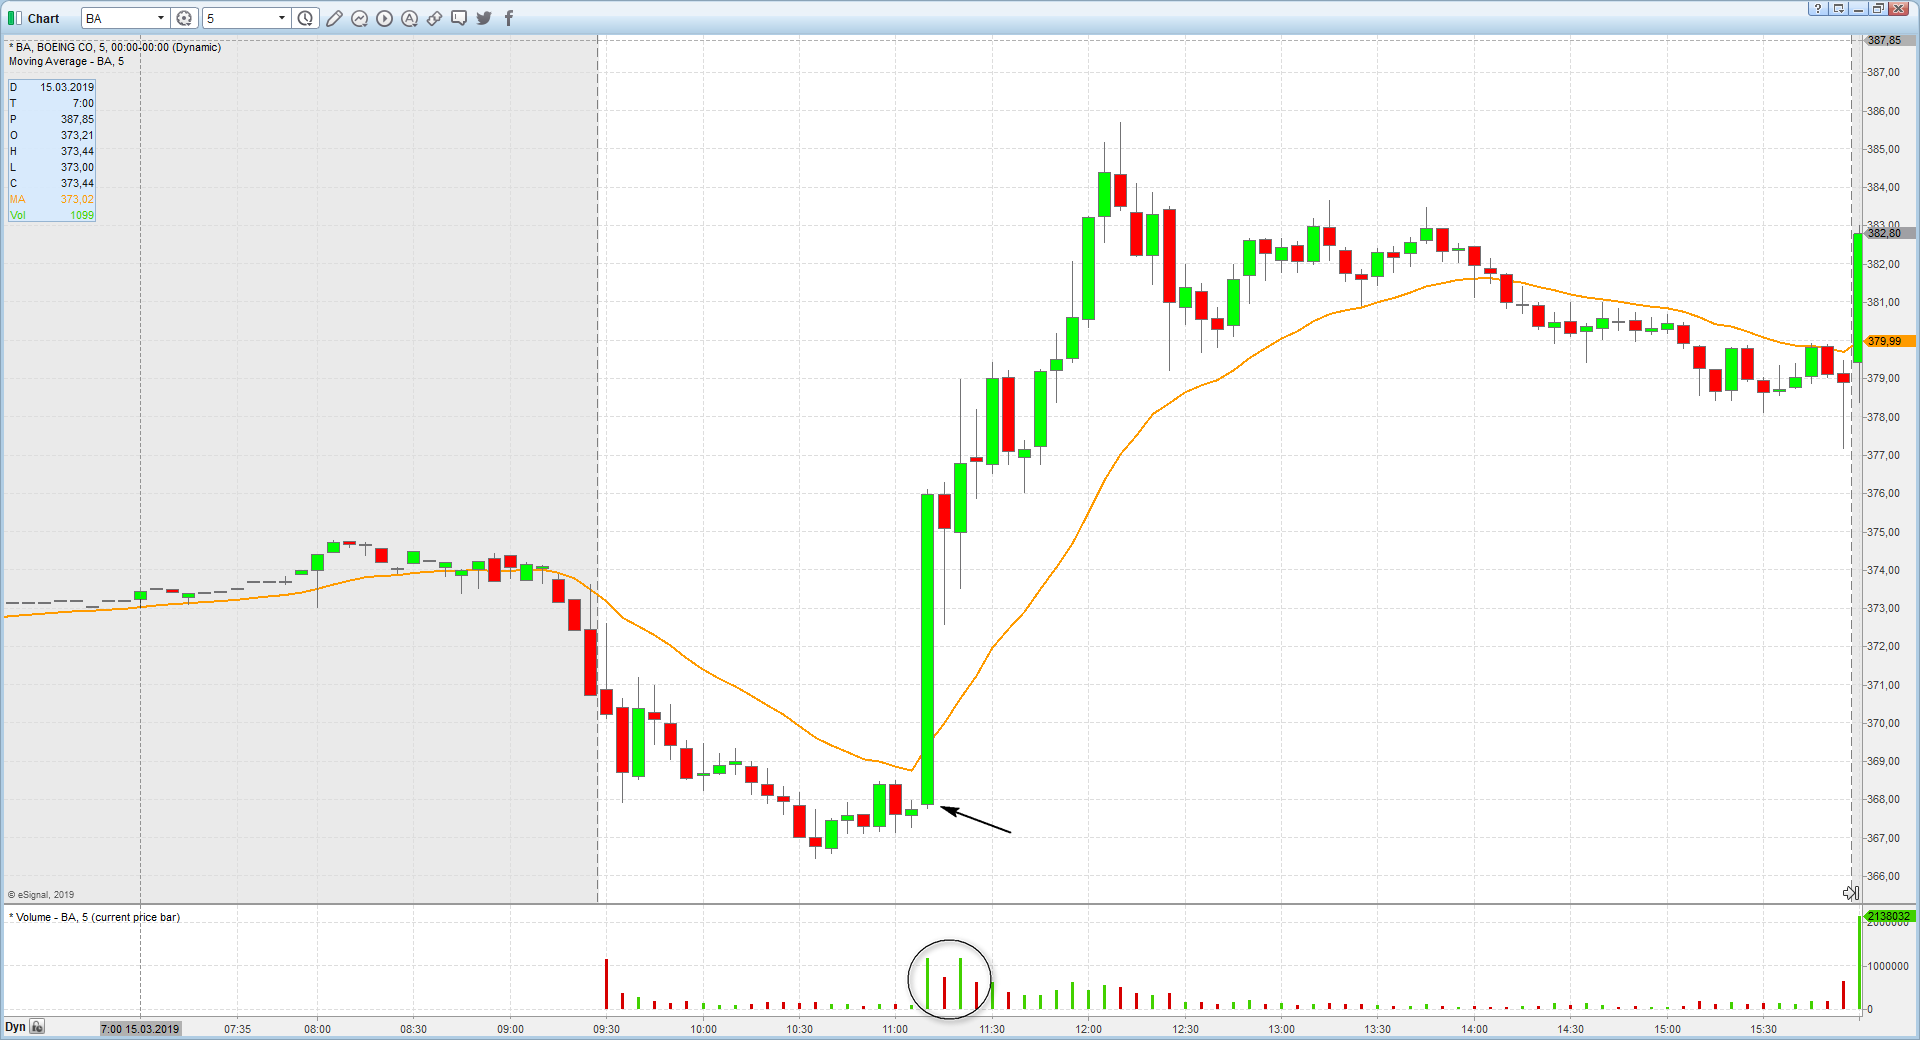Click the symbol link icon
Viewport: 1920px width, 1040px height.
434,18
